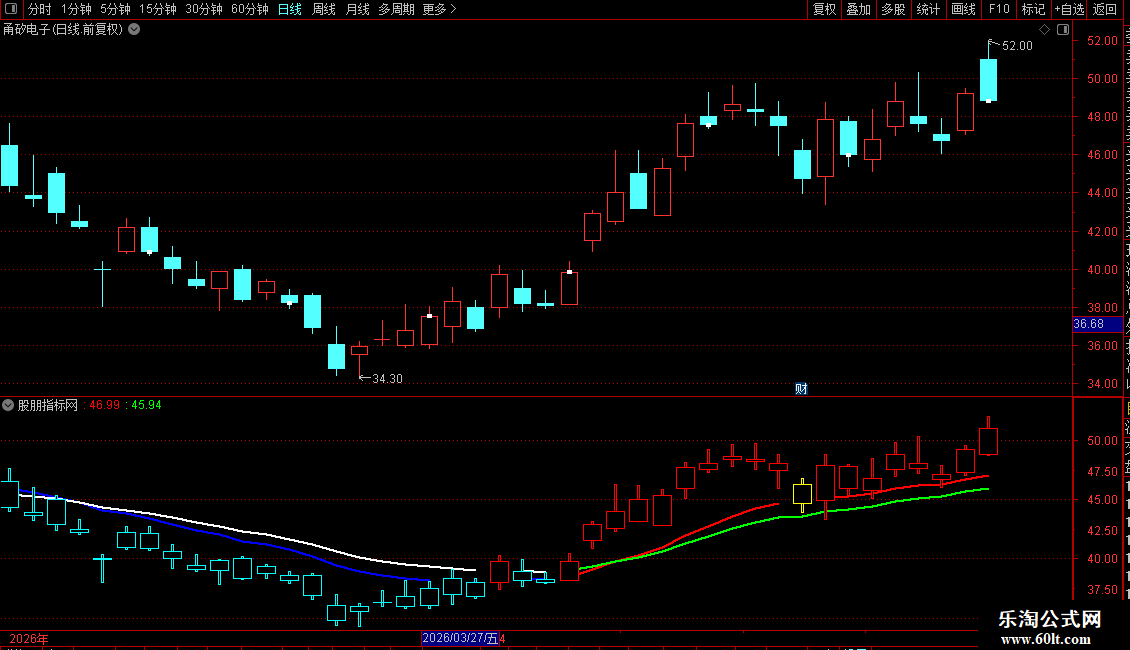Open the 多周期 multi-period view
The width and height of the screenshot is (1130, 650).
click(x=396, y=9)
